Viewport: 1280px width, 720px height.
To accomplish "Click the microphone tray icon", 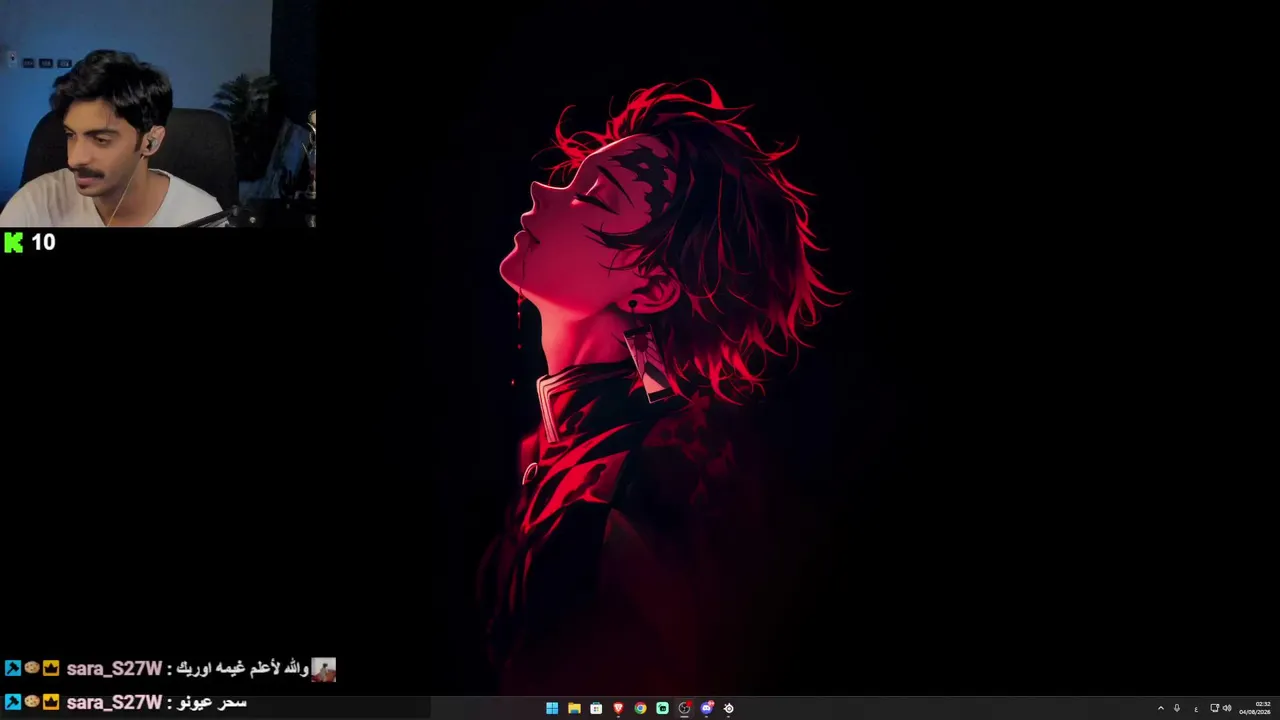I will click(x=1177, y=708).
